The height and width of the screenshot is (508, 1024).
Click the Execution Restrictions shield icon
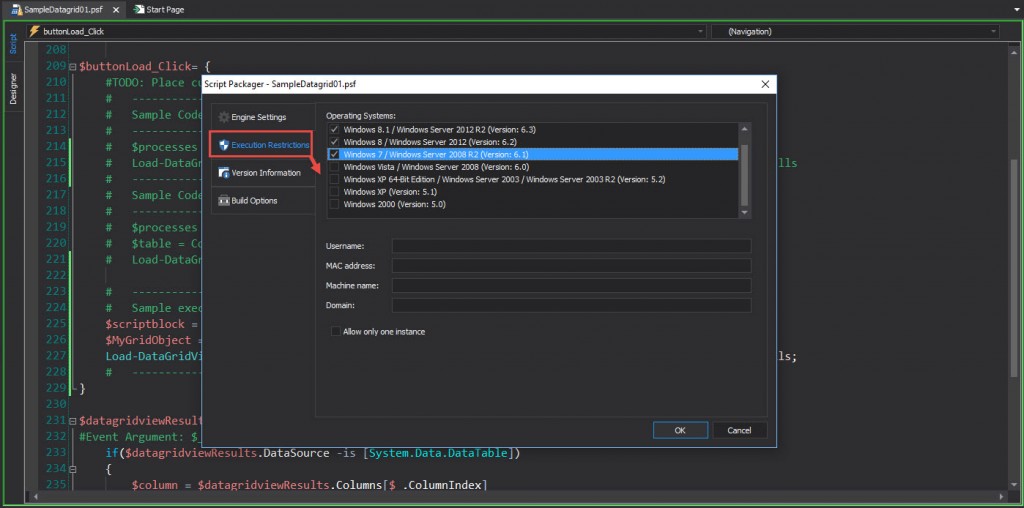(224, 145)
